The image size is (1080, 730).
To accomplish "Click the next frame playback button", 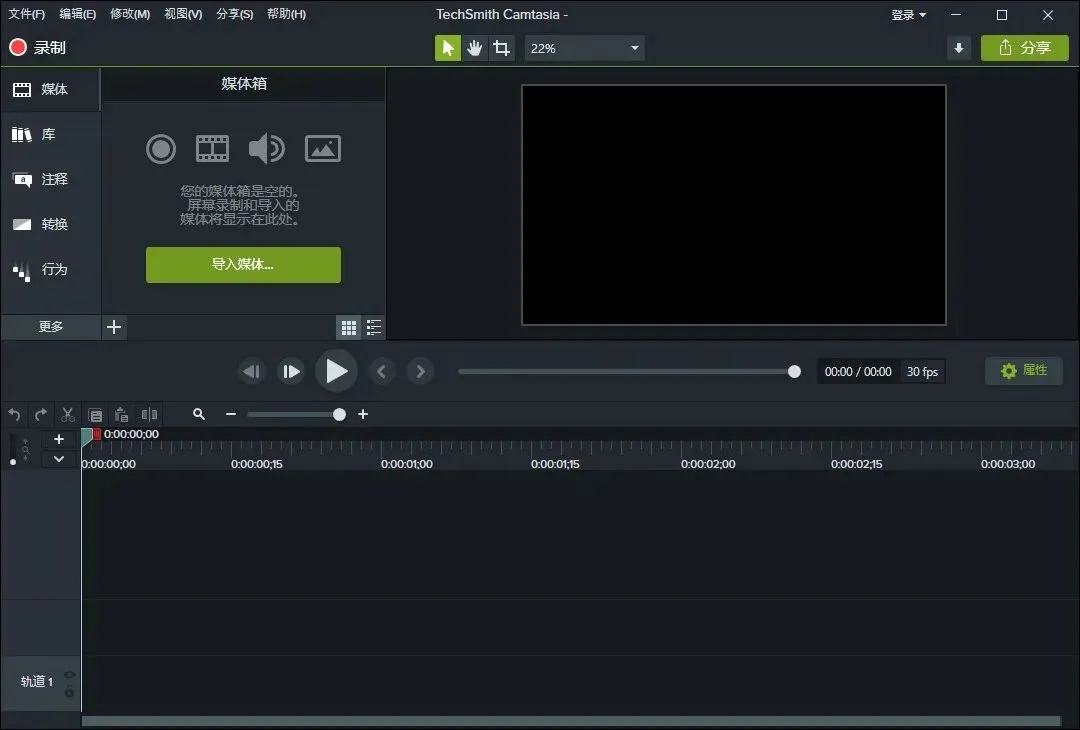I will [x=291, y=372].
